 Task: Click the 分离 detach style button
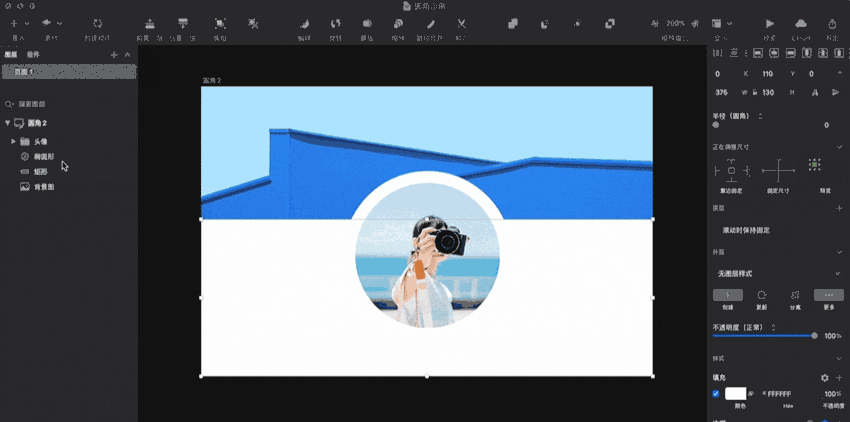pos(795,295)
